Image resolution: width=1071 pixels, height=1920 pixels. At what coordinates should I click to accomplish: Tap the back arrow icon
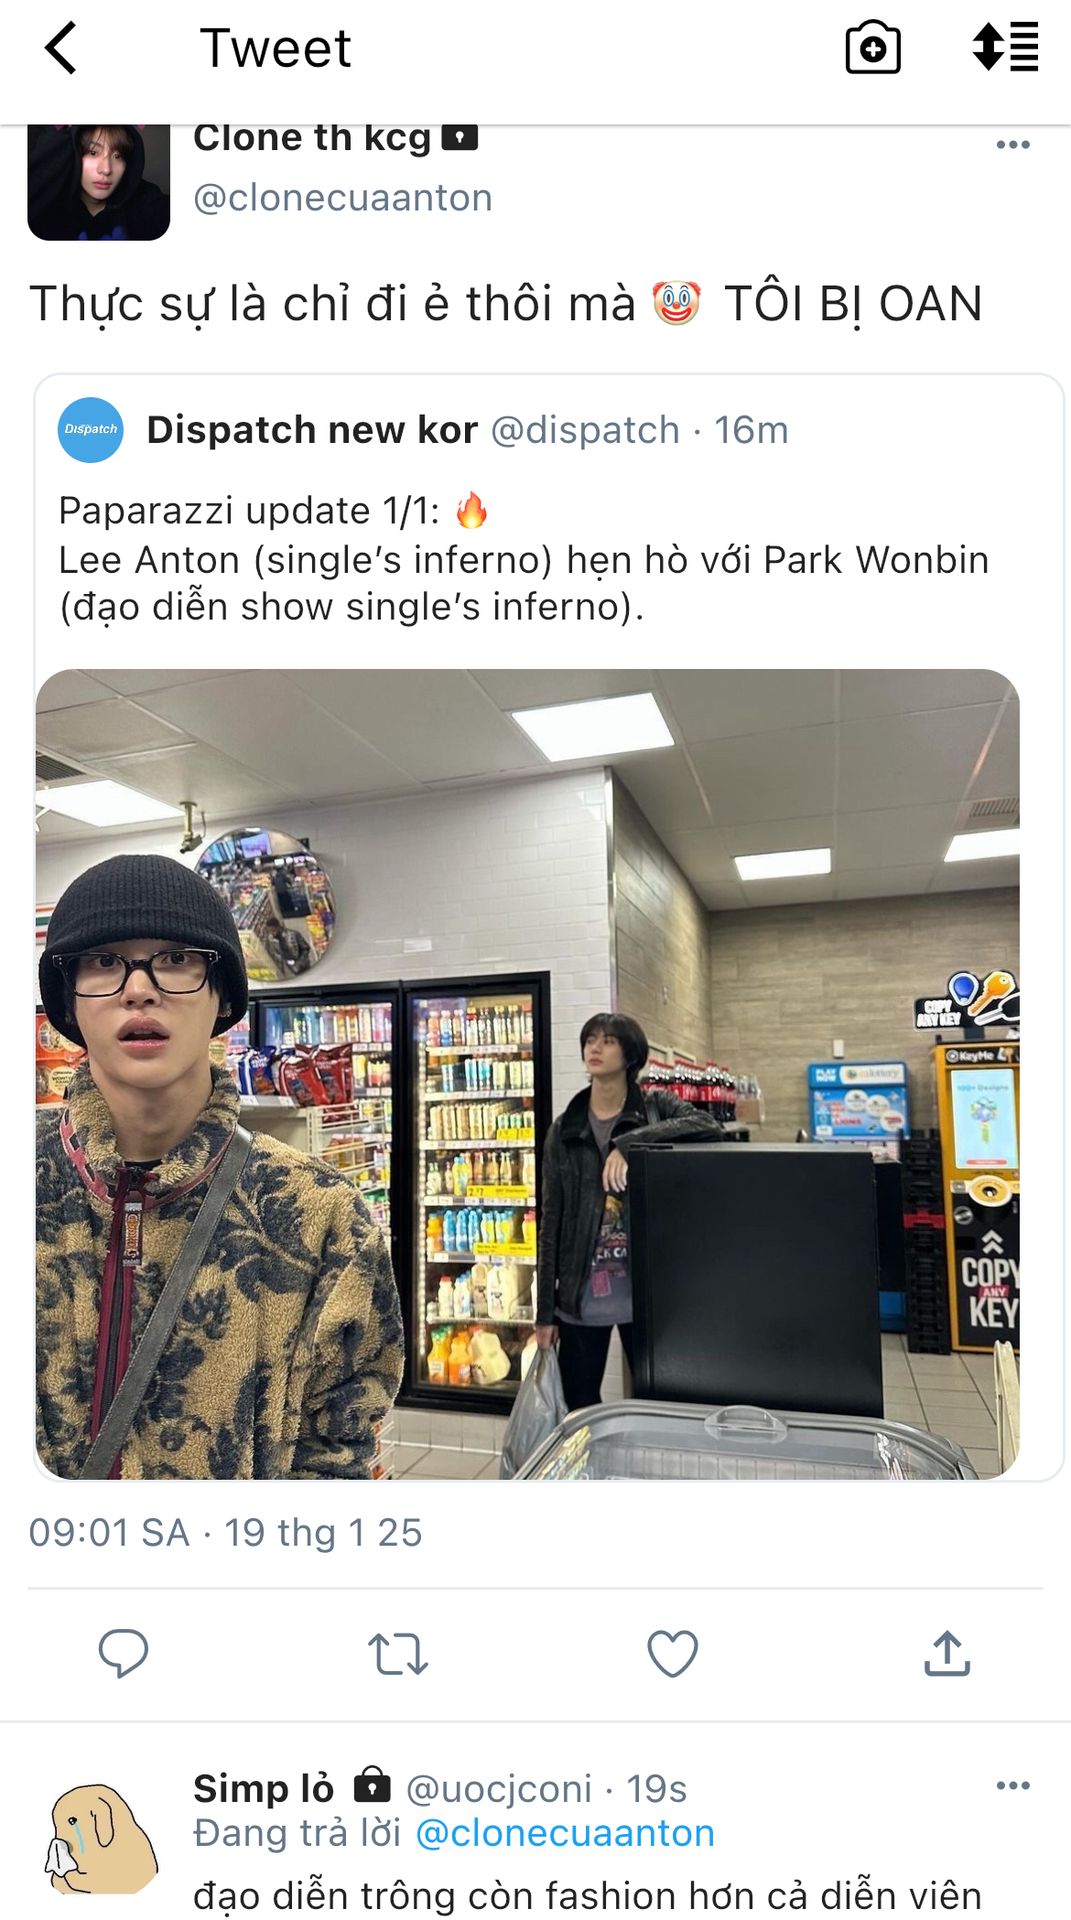[x=60, y=48]
